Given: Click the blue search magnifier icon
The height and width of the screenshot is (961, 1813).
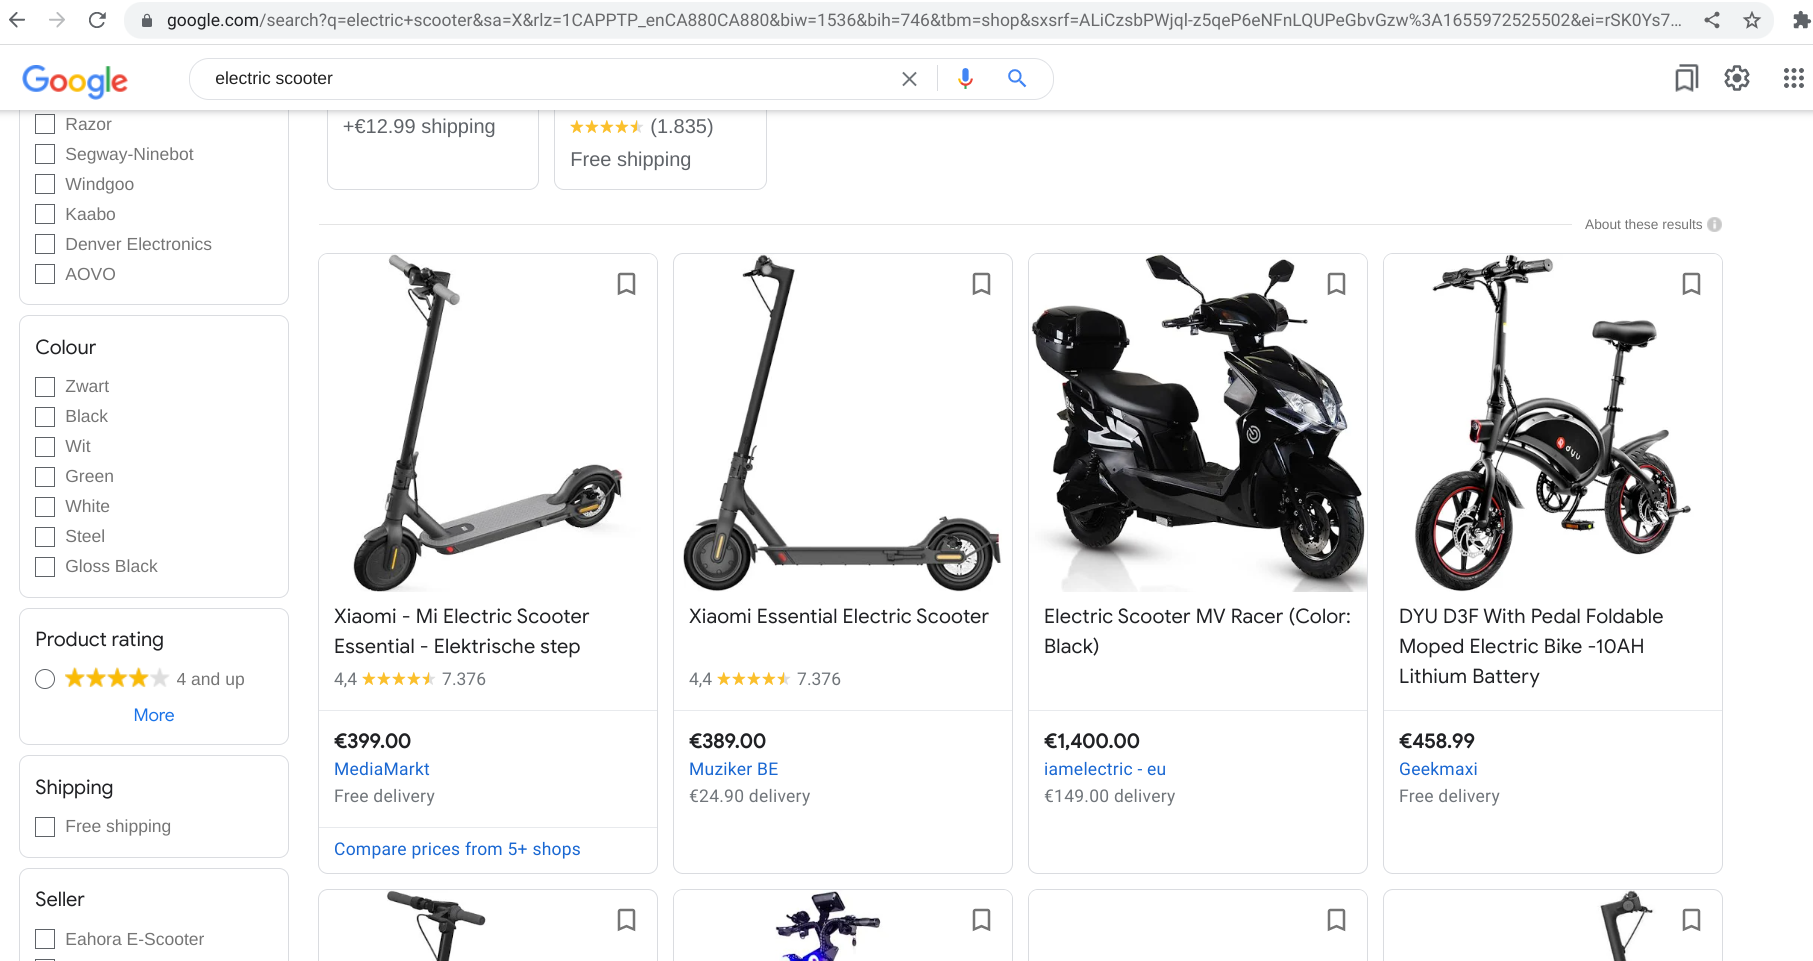Looking at the screenshot, I should [1017, 79].
